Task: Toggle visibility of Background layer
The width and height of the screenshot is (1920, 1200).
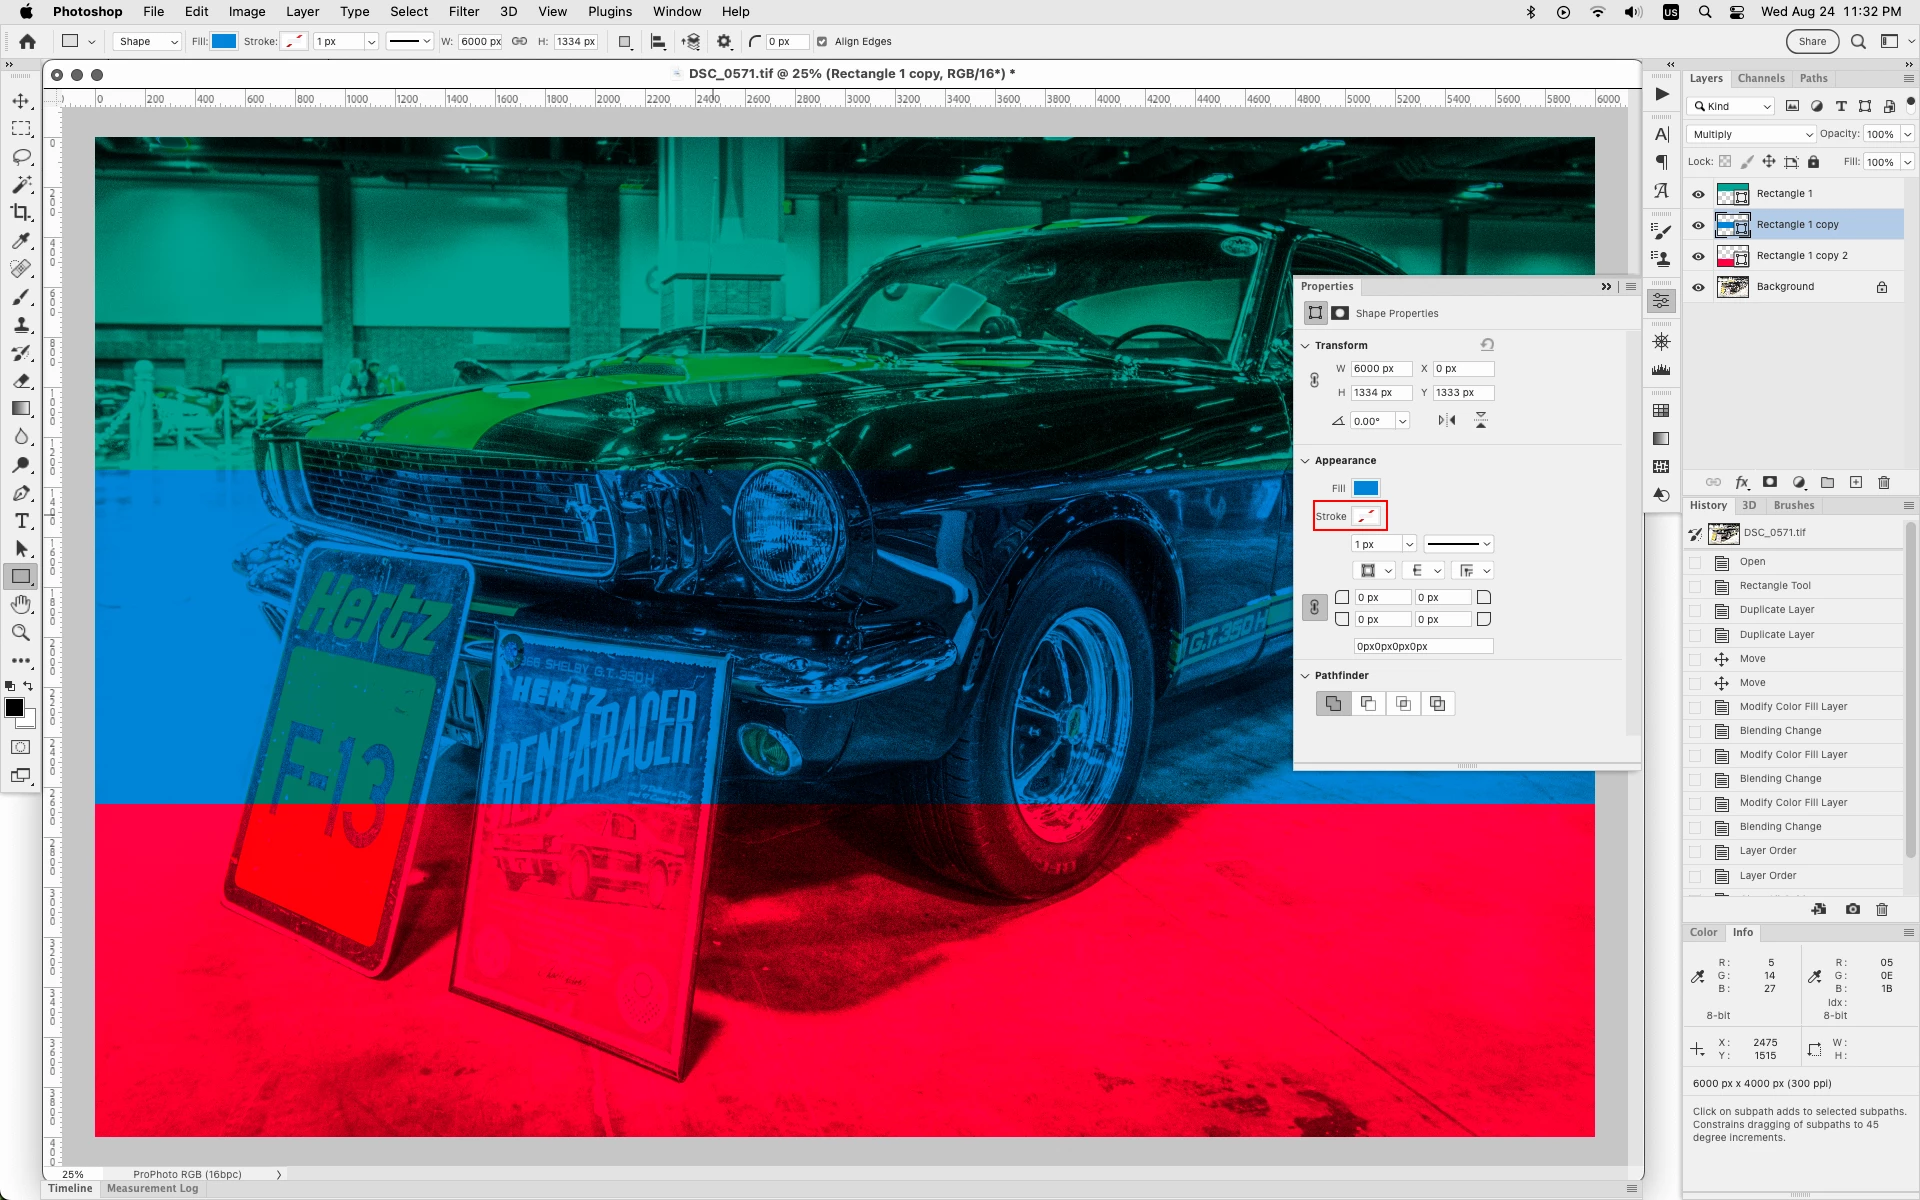Action: coord(1698,287)
